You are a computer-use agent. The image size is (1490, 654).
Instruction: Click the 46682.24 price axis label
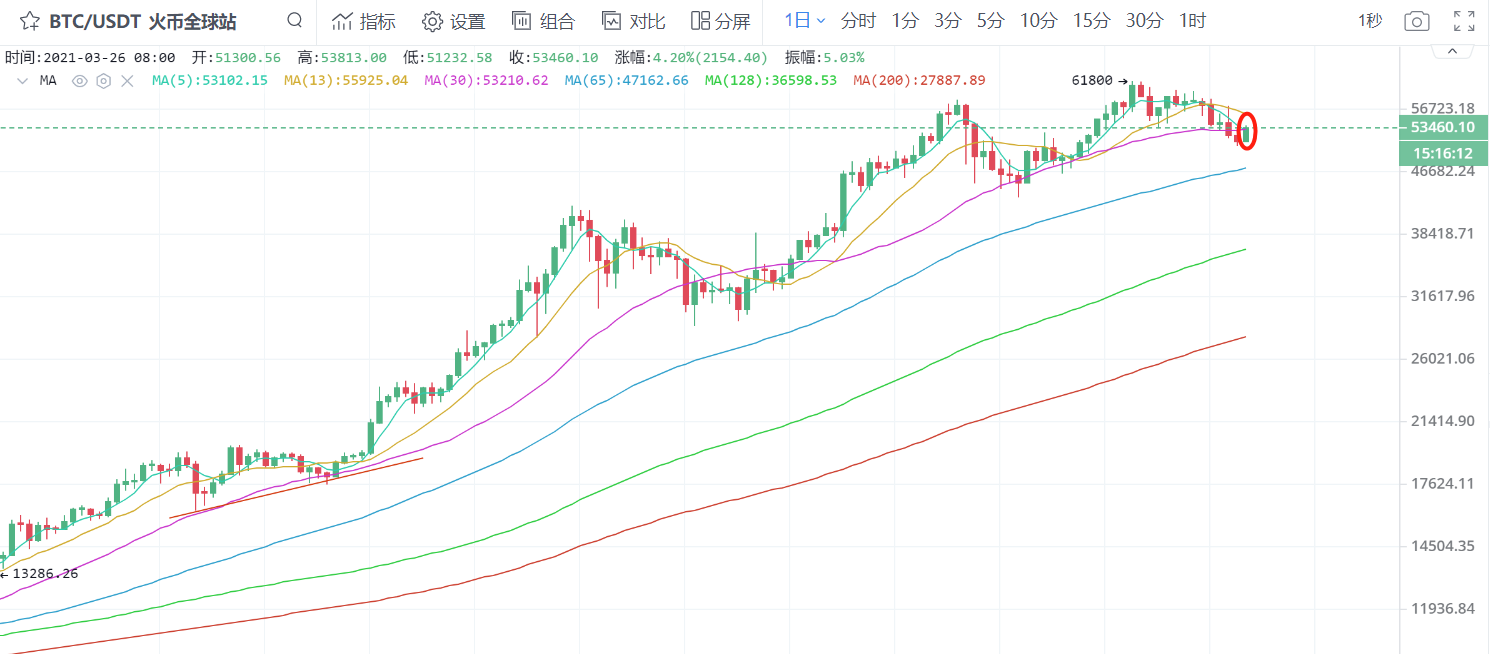[x=1441, y=171]
